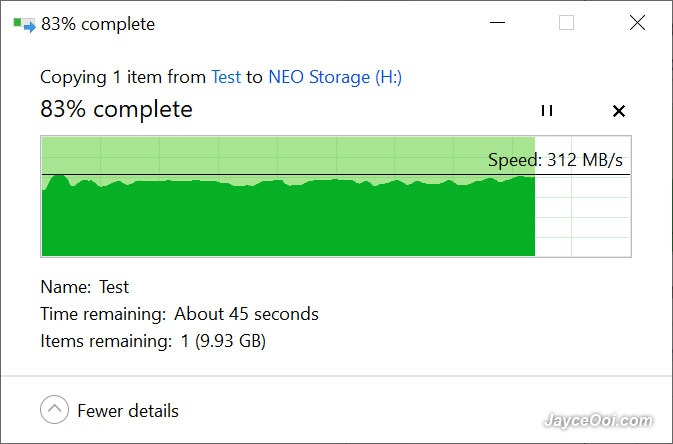
Task: Click the disabled maximize window button
Action: coord(566,23)
